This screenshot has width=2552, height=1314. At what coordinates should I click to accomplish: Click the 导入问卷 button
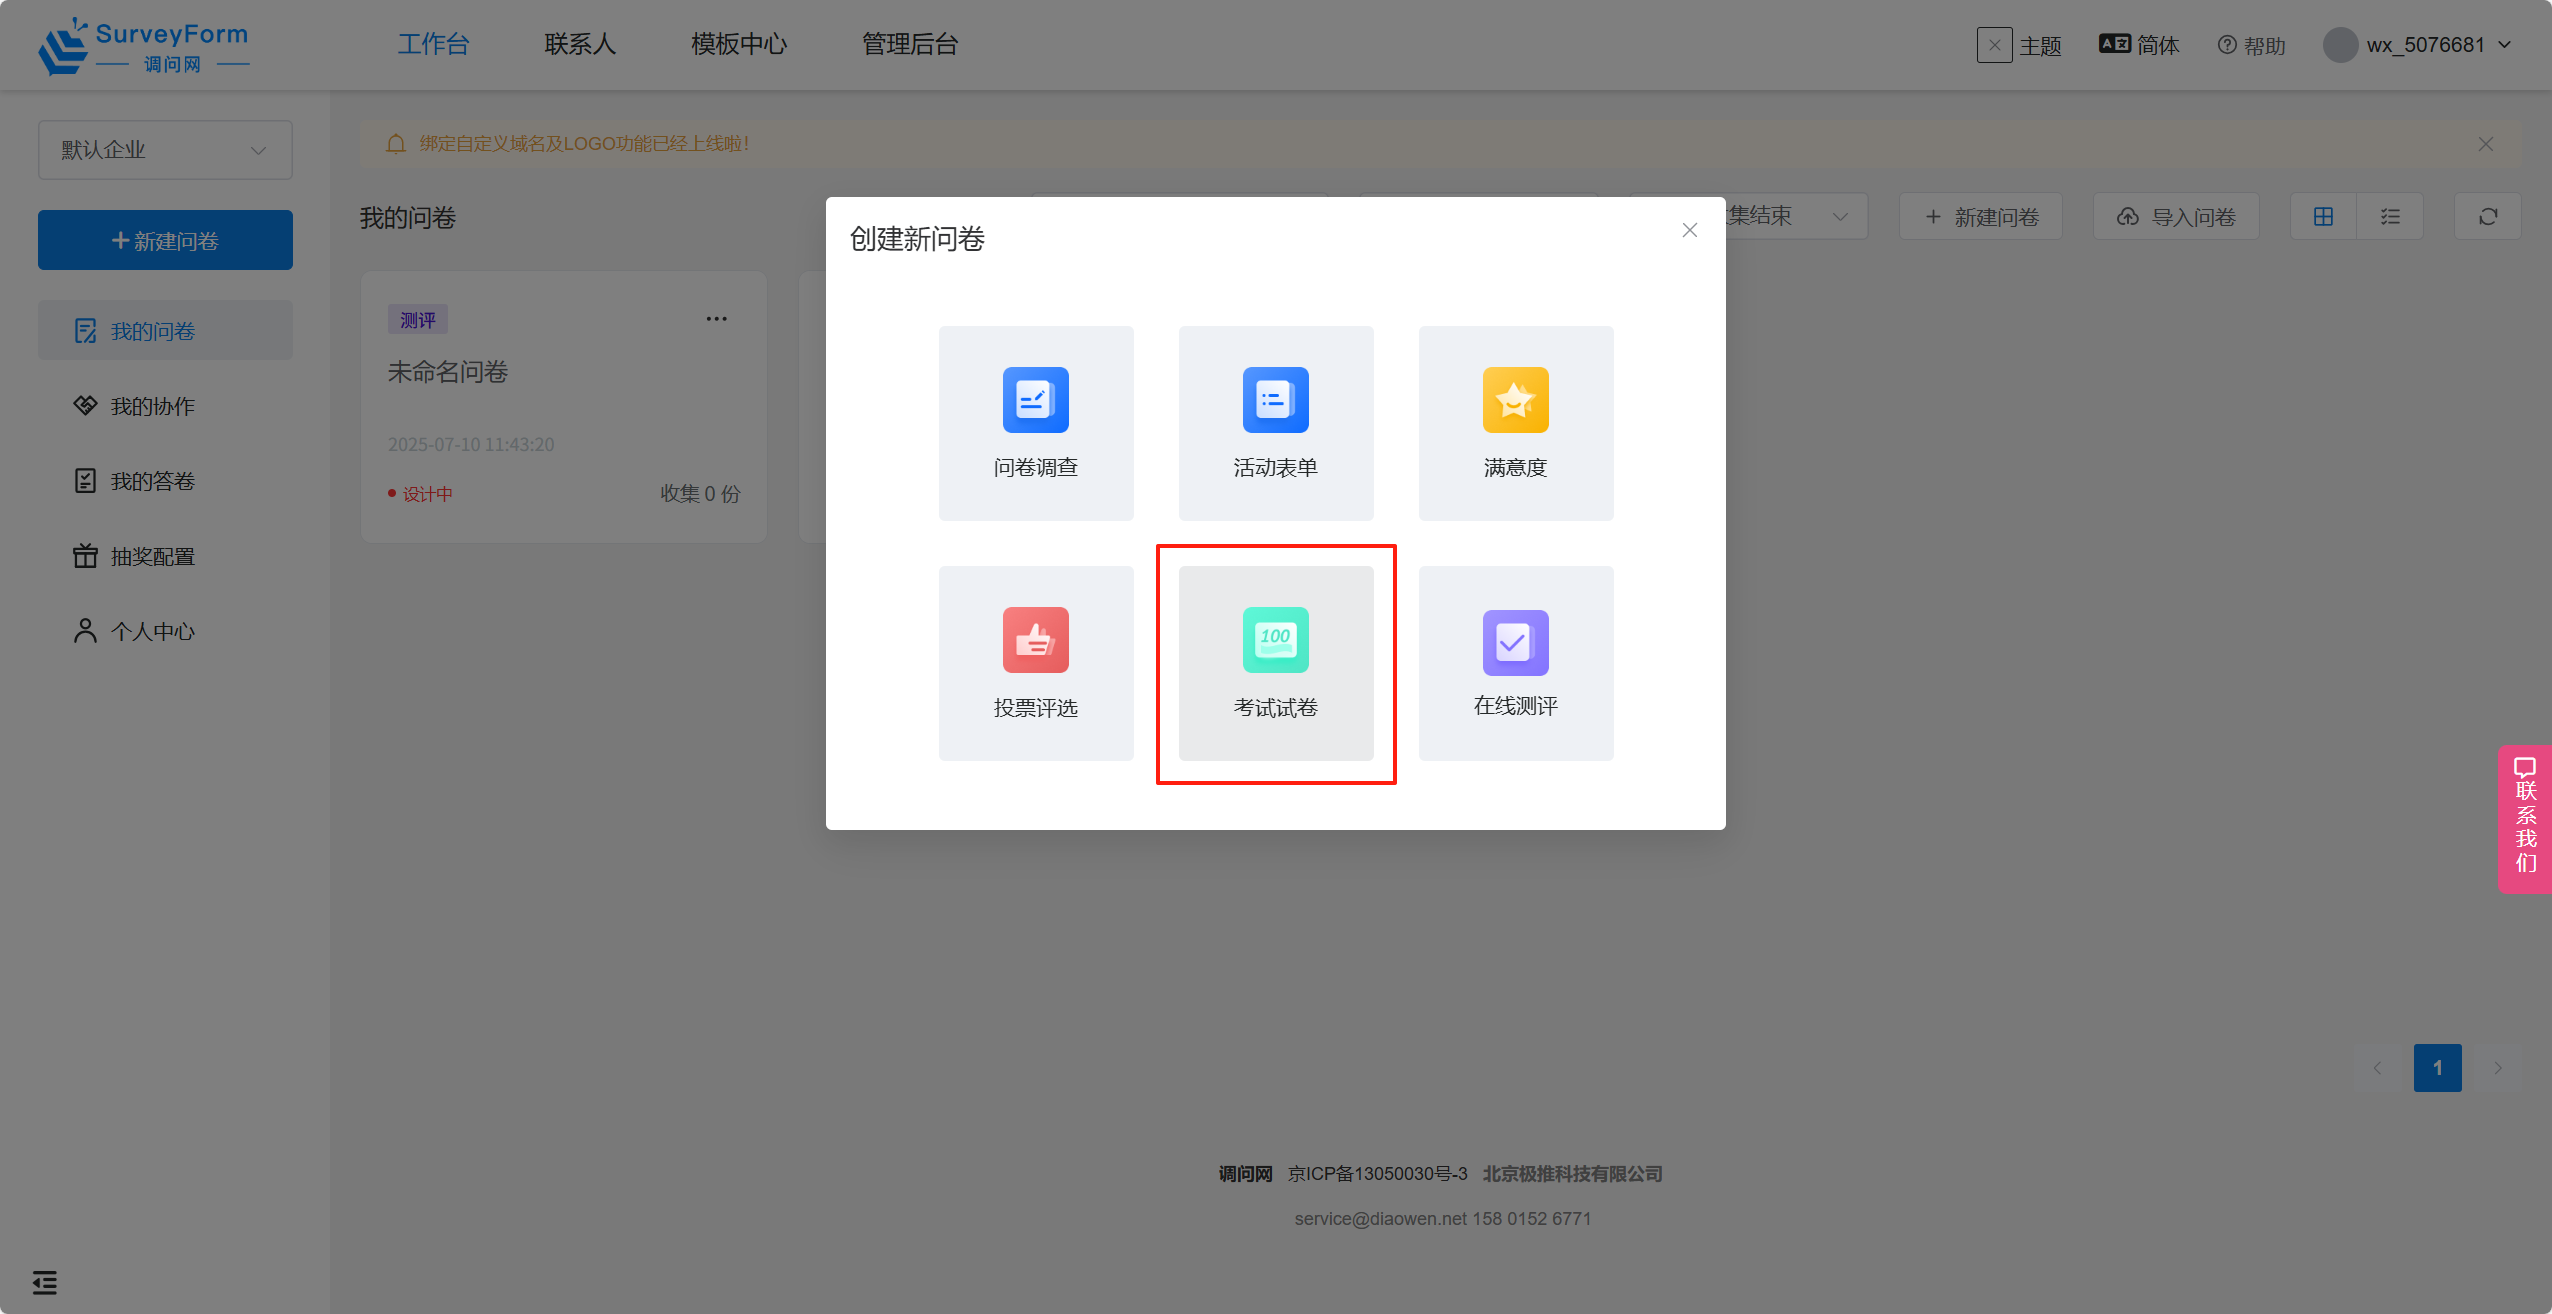[x=2176, y=217]
